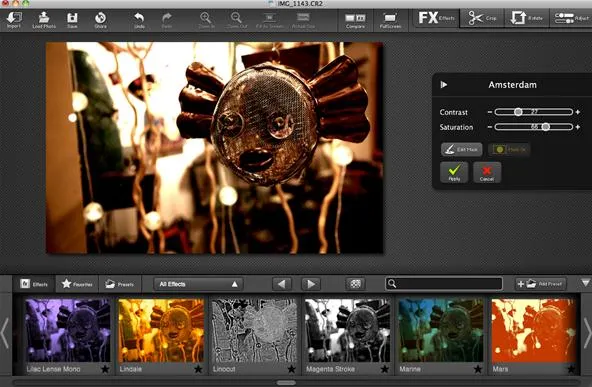
Task: Browse effects right with side chevron
Action: [x=587, y=333]
